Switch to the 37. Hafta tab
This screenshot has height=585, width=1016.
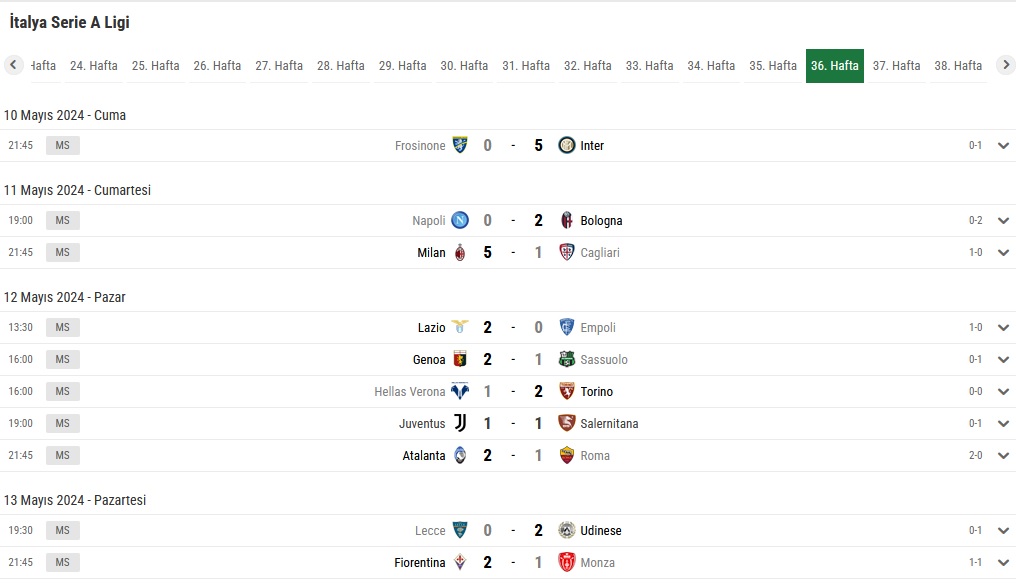(x=896, y=65)
